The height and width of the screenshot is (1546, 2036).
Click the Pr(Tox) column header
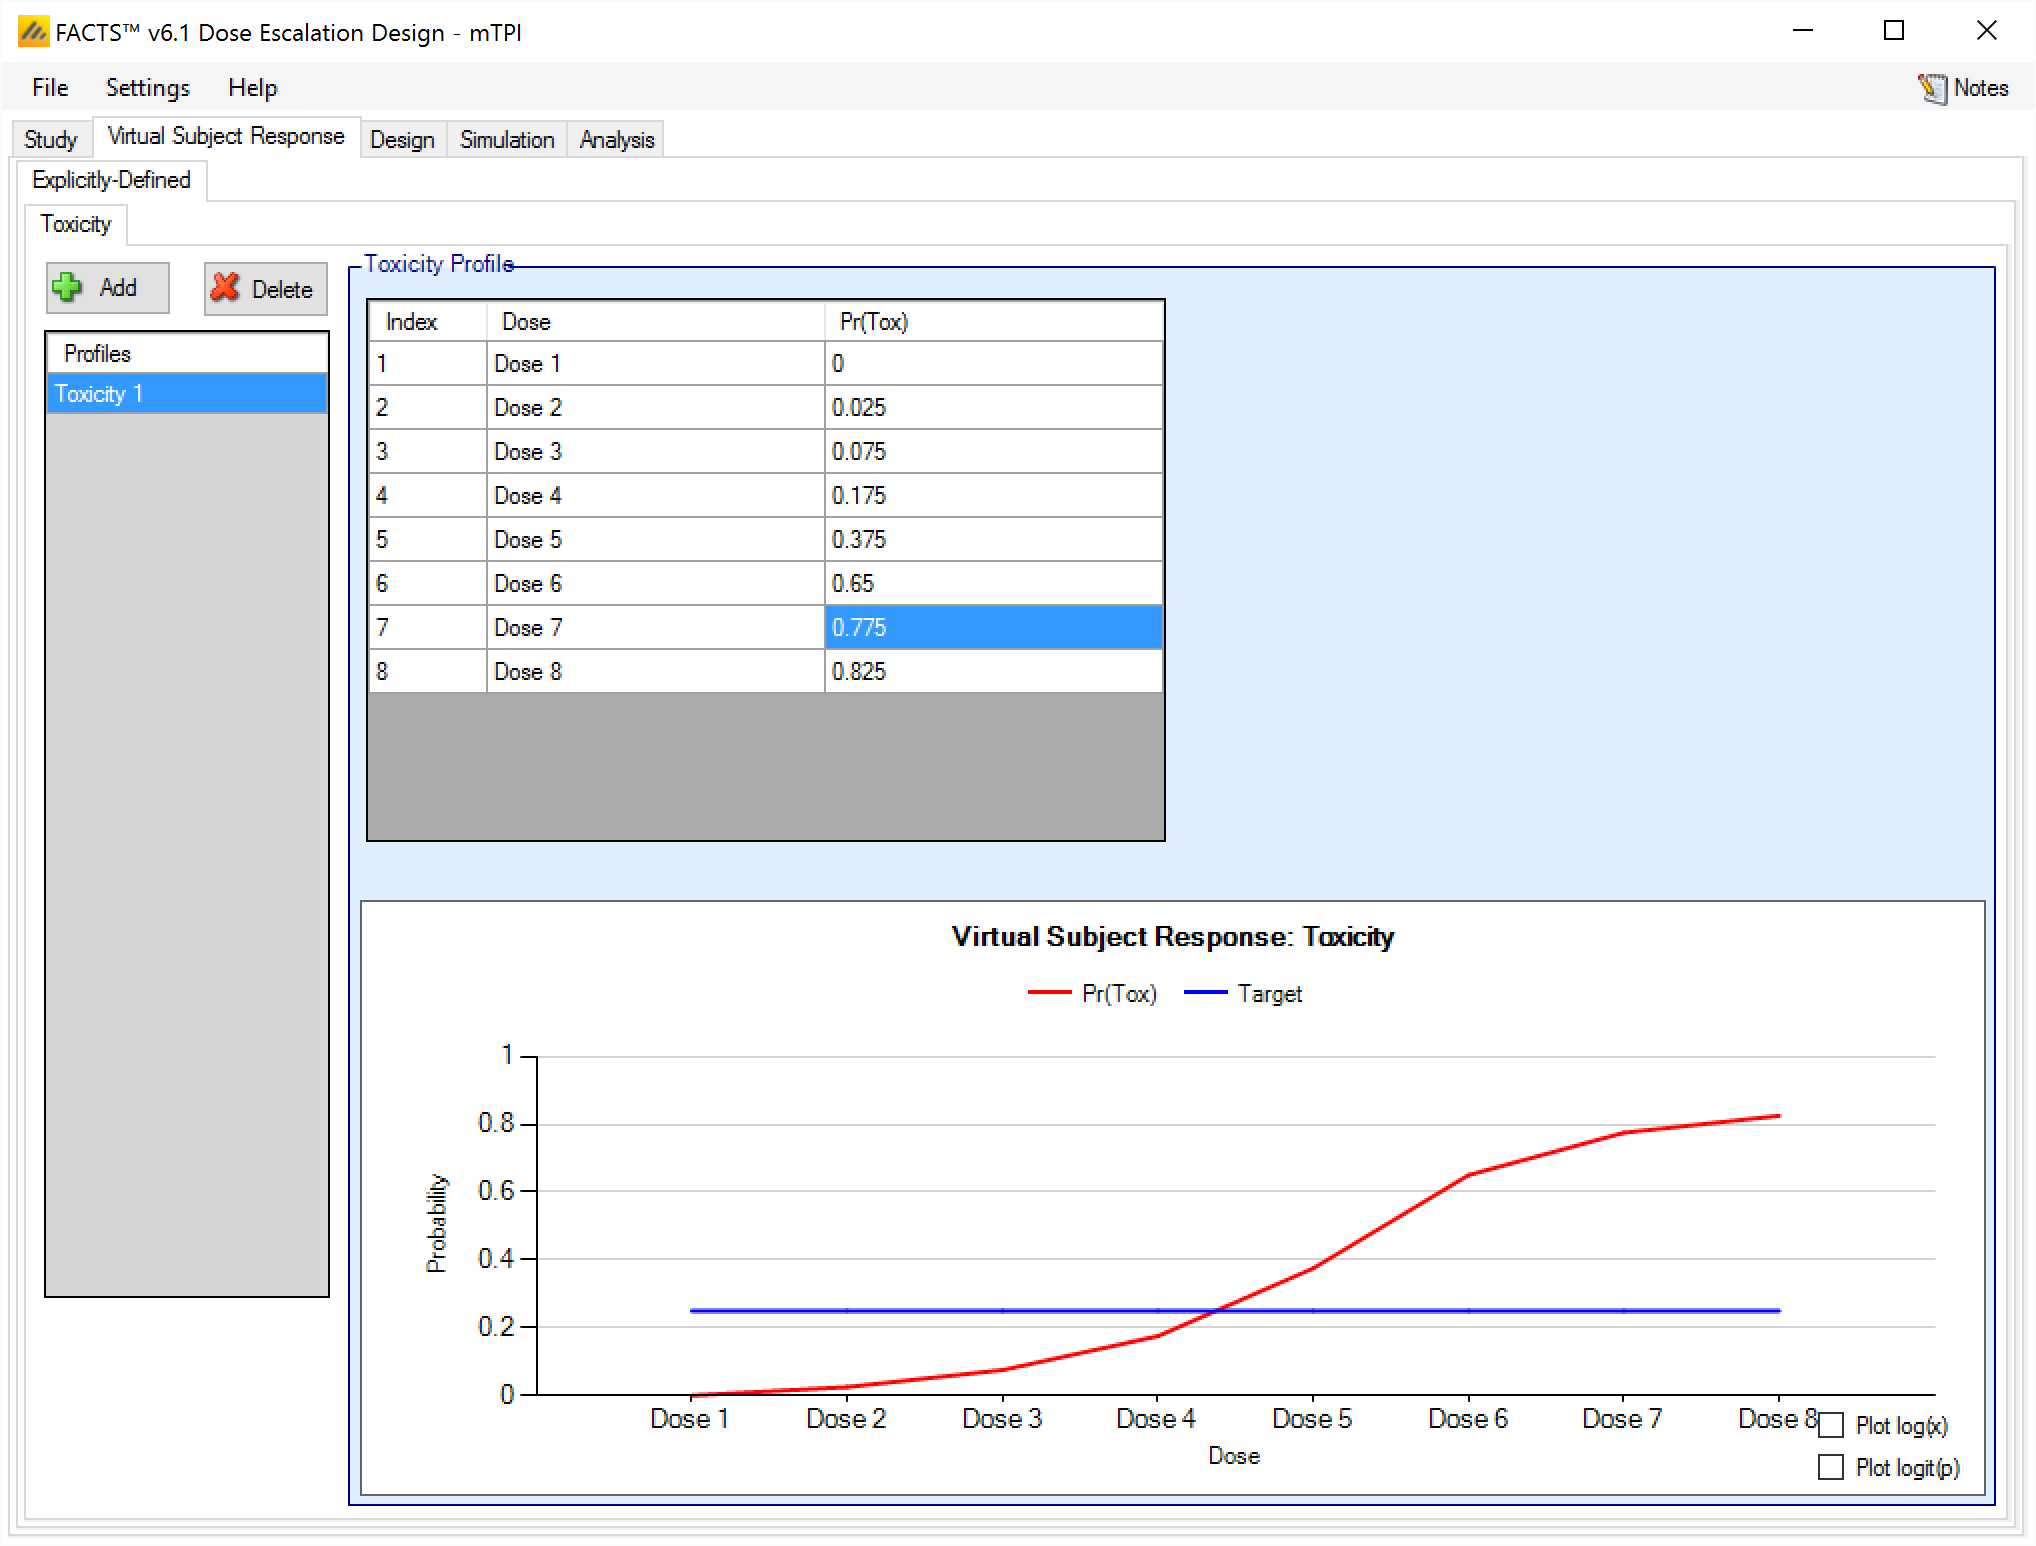click(993, 322)
